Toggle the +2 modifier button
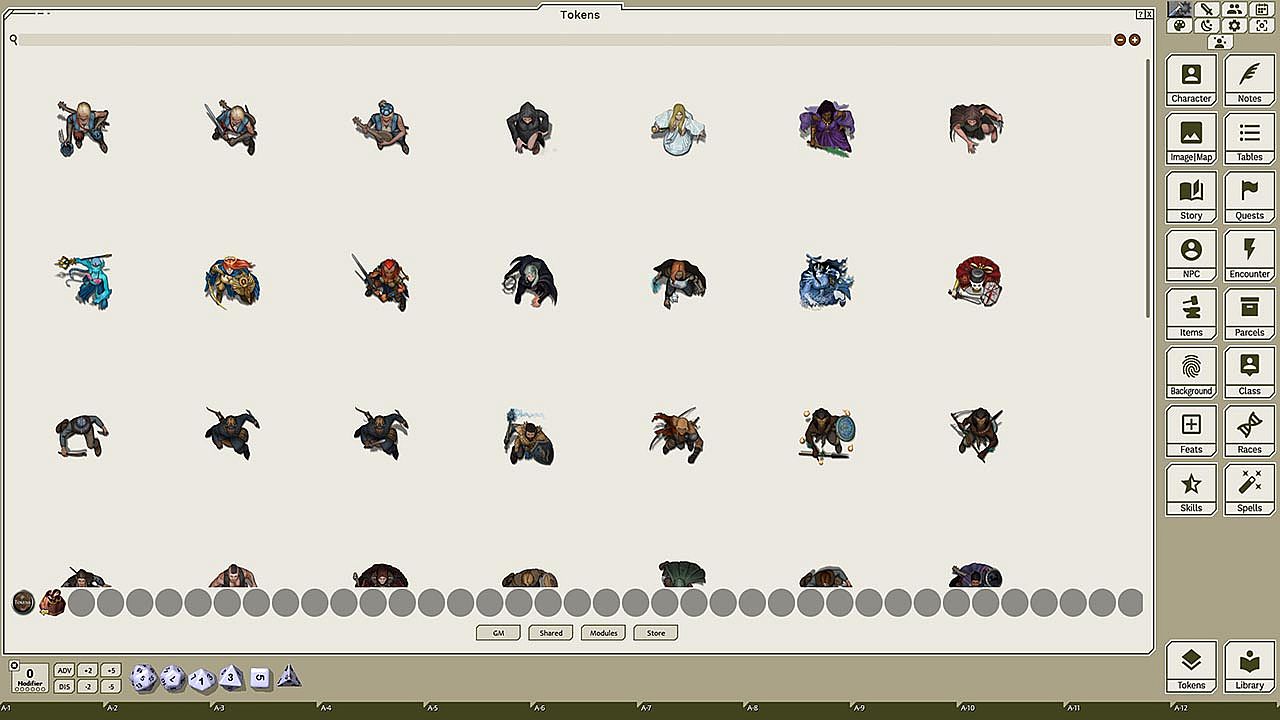The image size is (1280, 720). click(88, 670)
